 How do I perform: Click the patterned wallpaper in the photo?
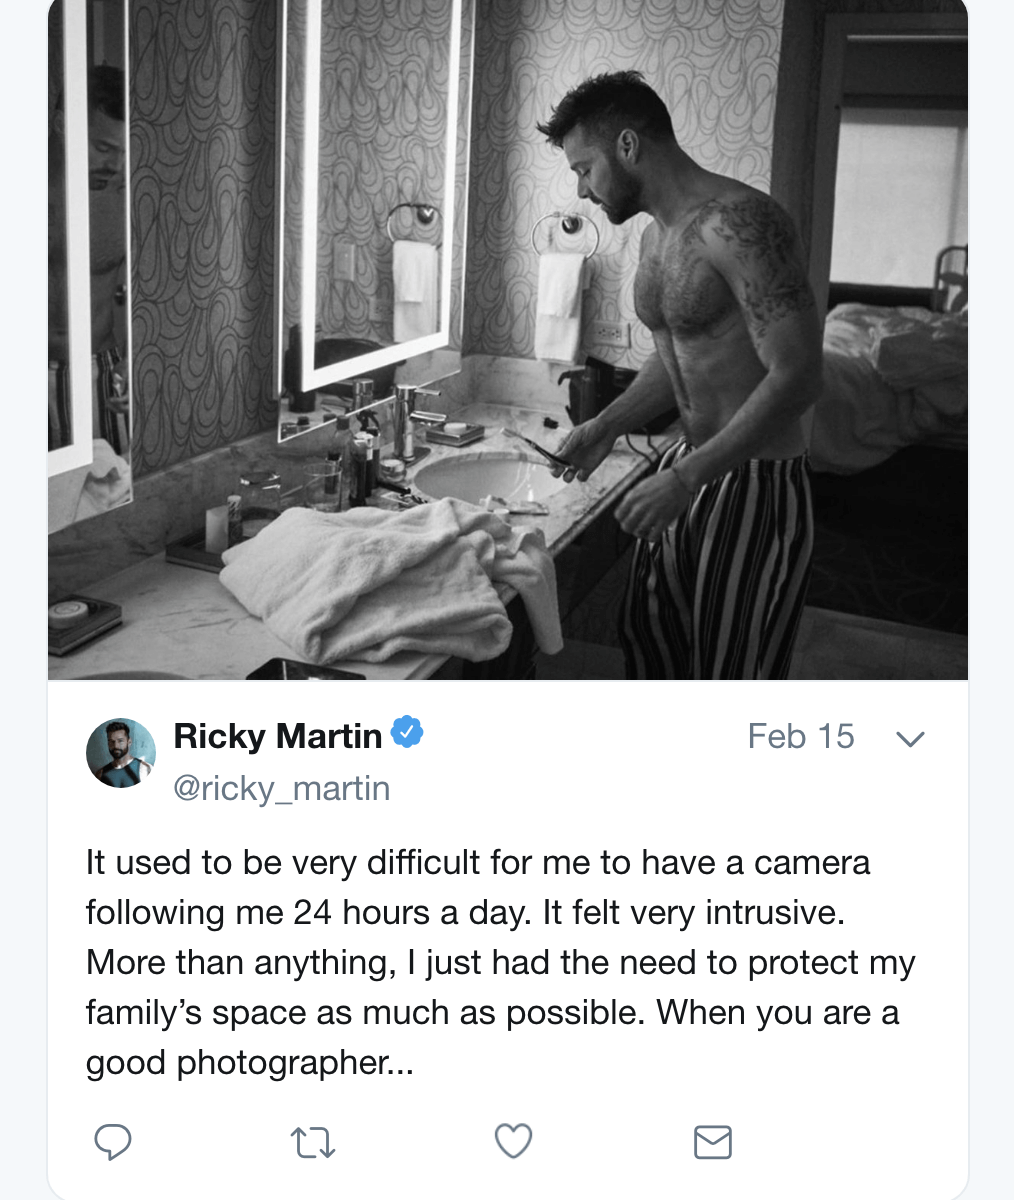pos(200,200)
